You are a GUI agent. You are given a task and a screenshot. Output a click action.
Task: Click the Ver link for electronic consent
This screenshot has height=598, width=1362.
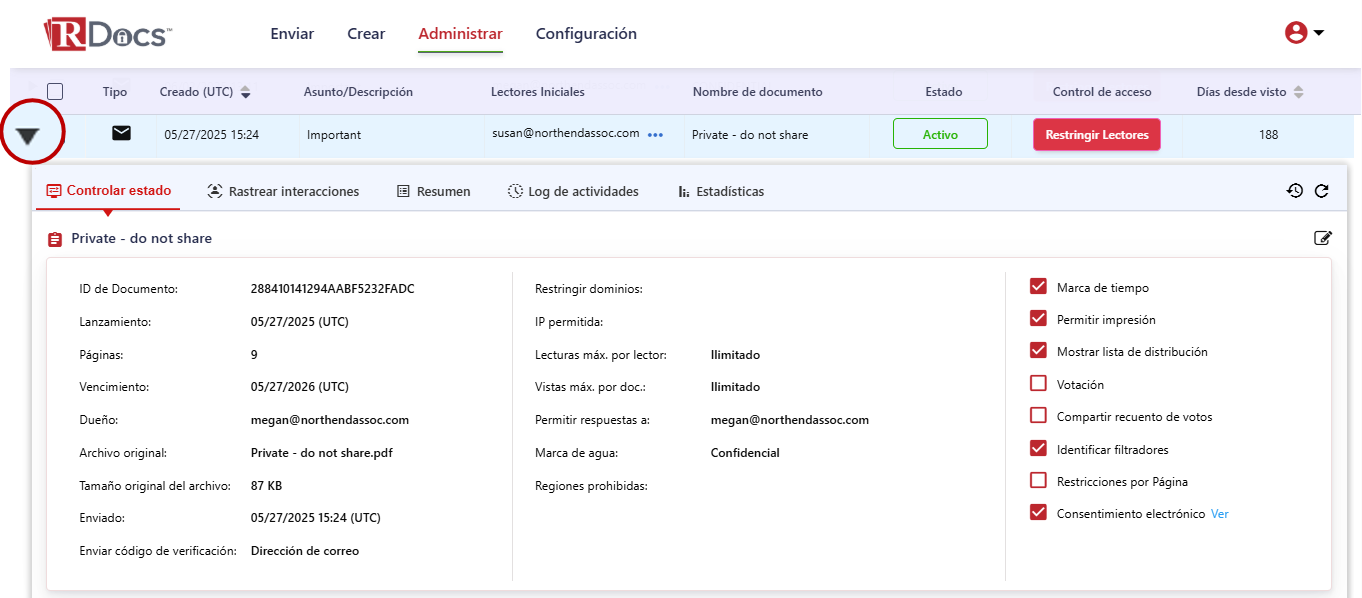[x=1219, y=514]
